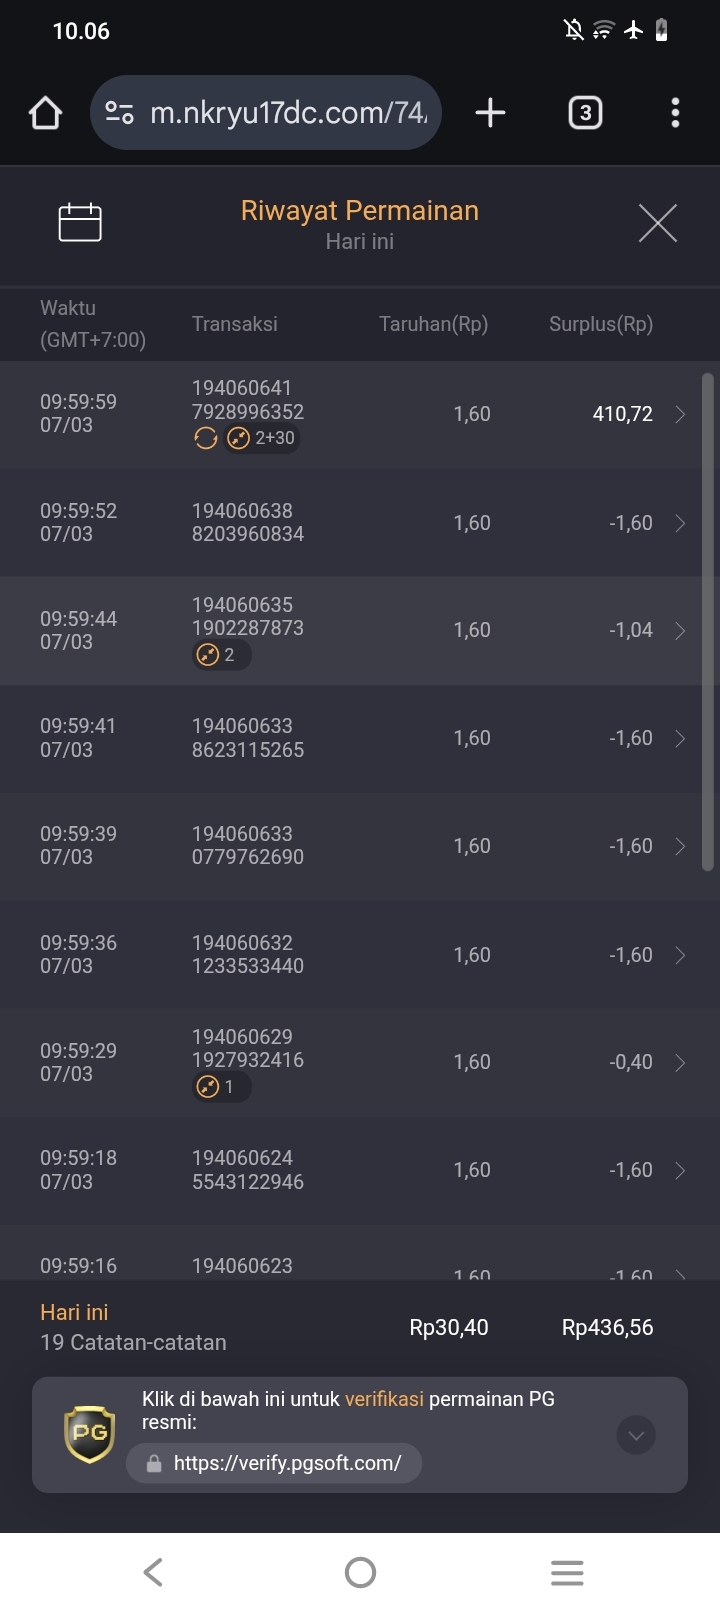Click the free spin 2+30 badge
720x1612 pixels.
point(262,438)
